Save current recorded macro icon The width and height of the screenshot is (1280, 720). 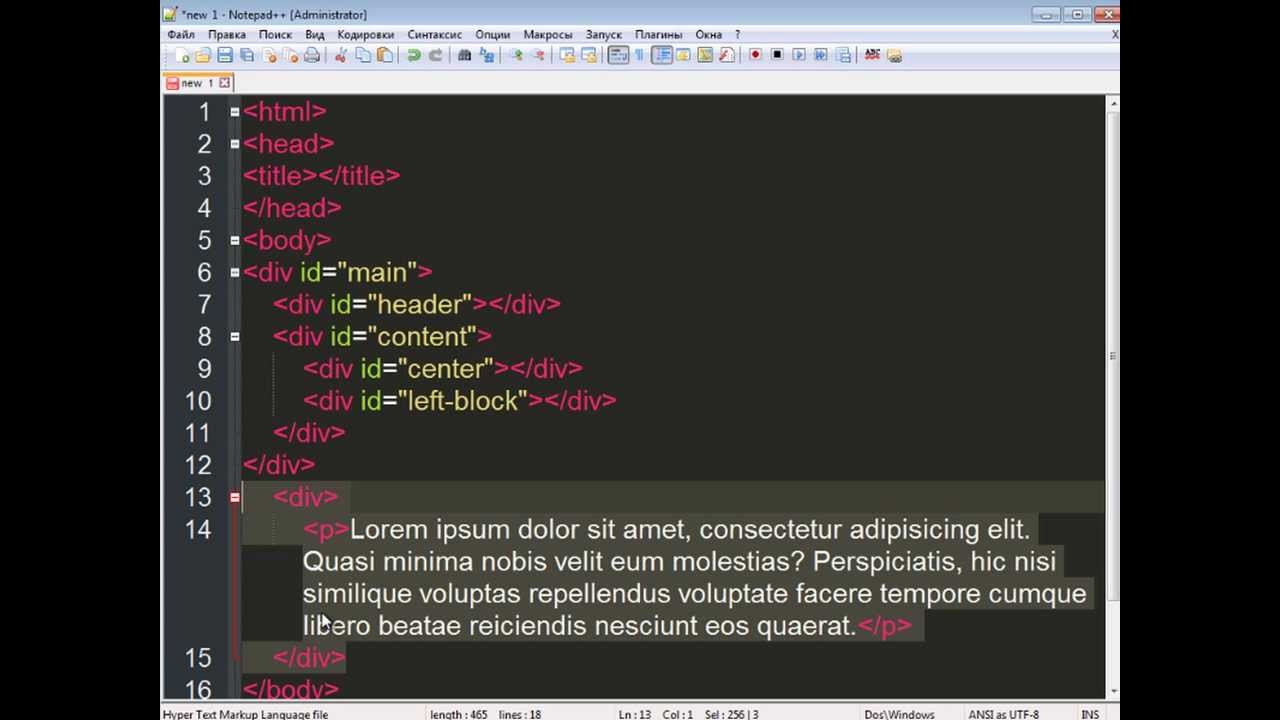tap(843, 55)
